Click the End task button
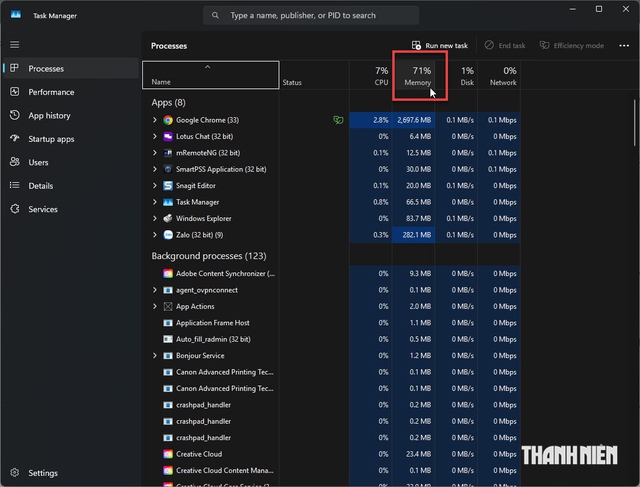The image size is (640, 487). 505,45
